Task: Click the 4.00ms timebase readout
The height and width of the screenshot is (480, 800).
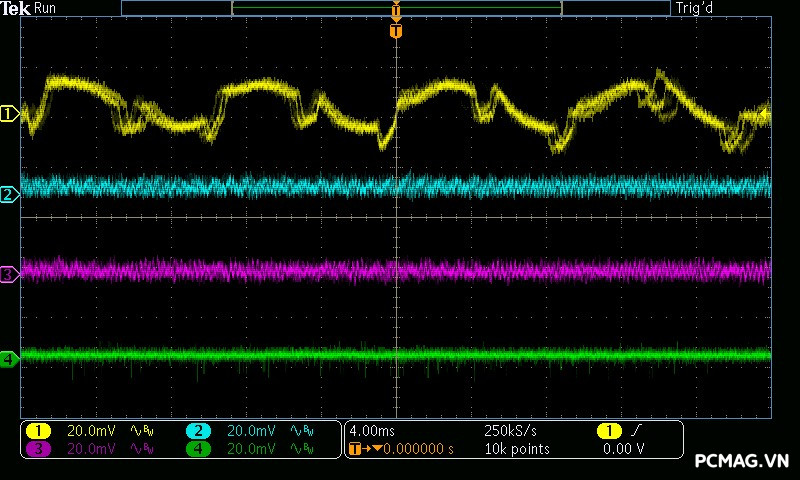Action: click(x=372, y=431)
